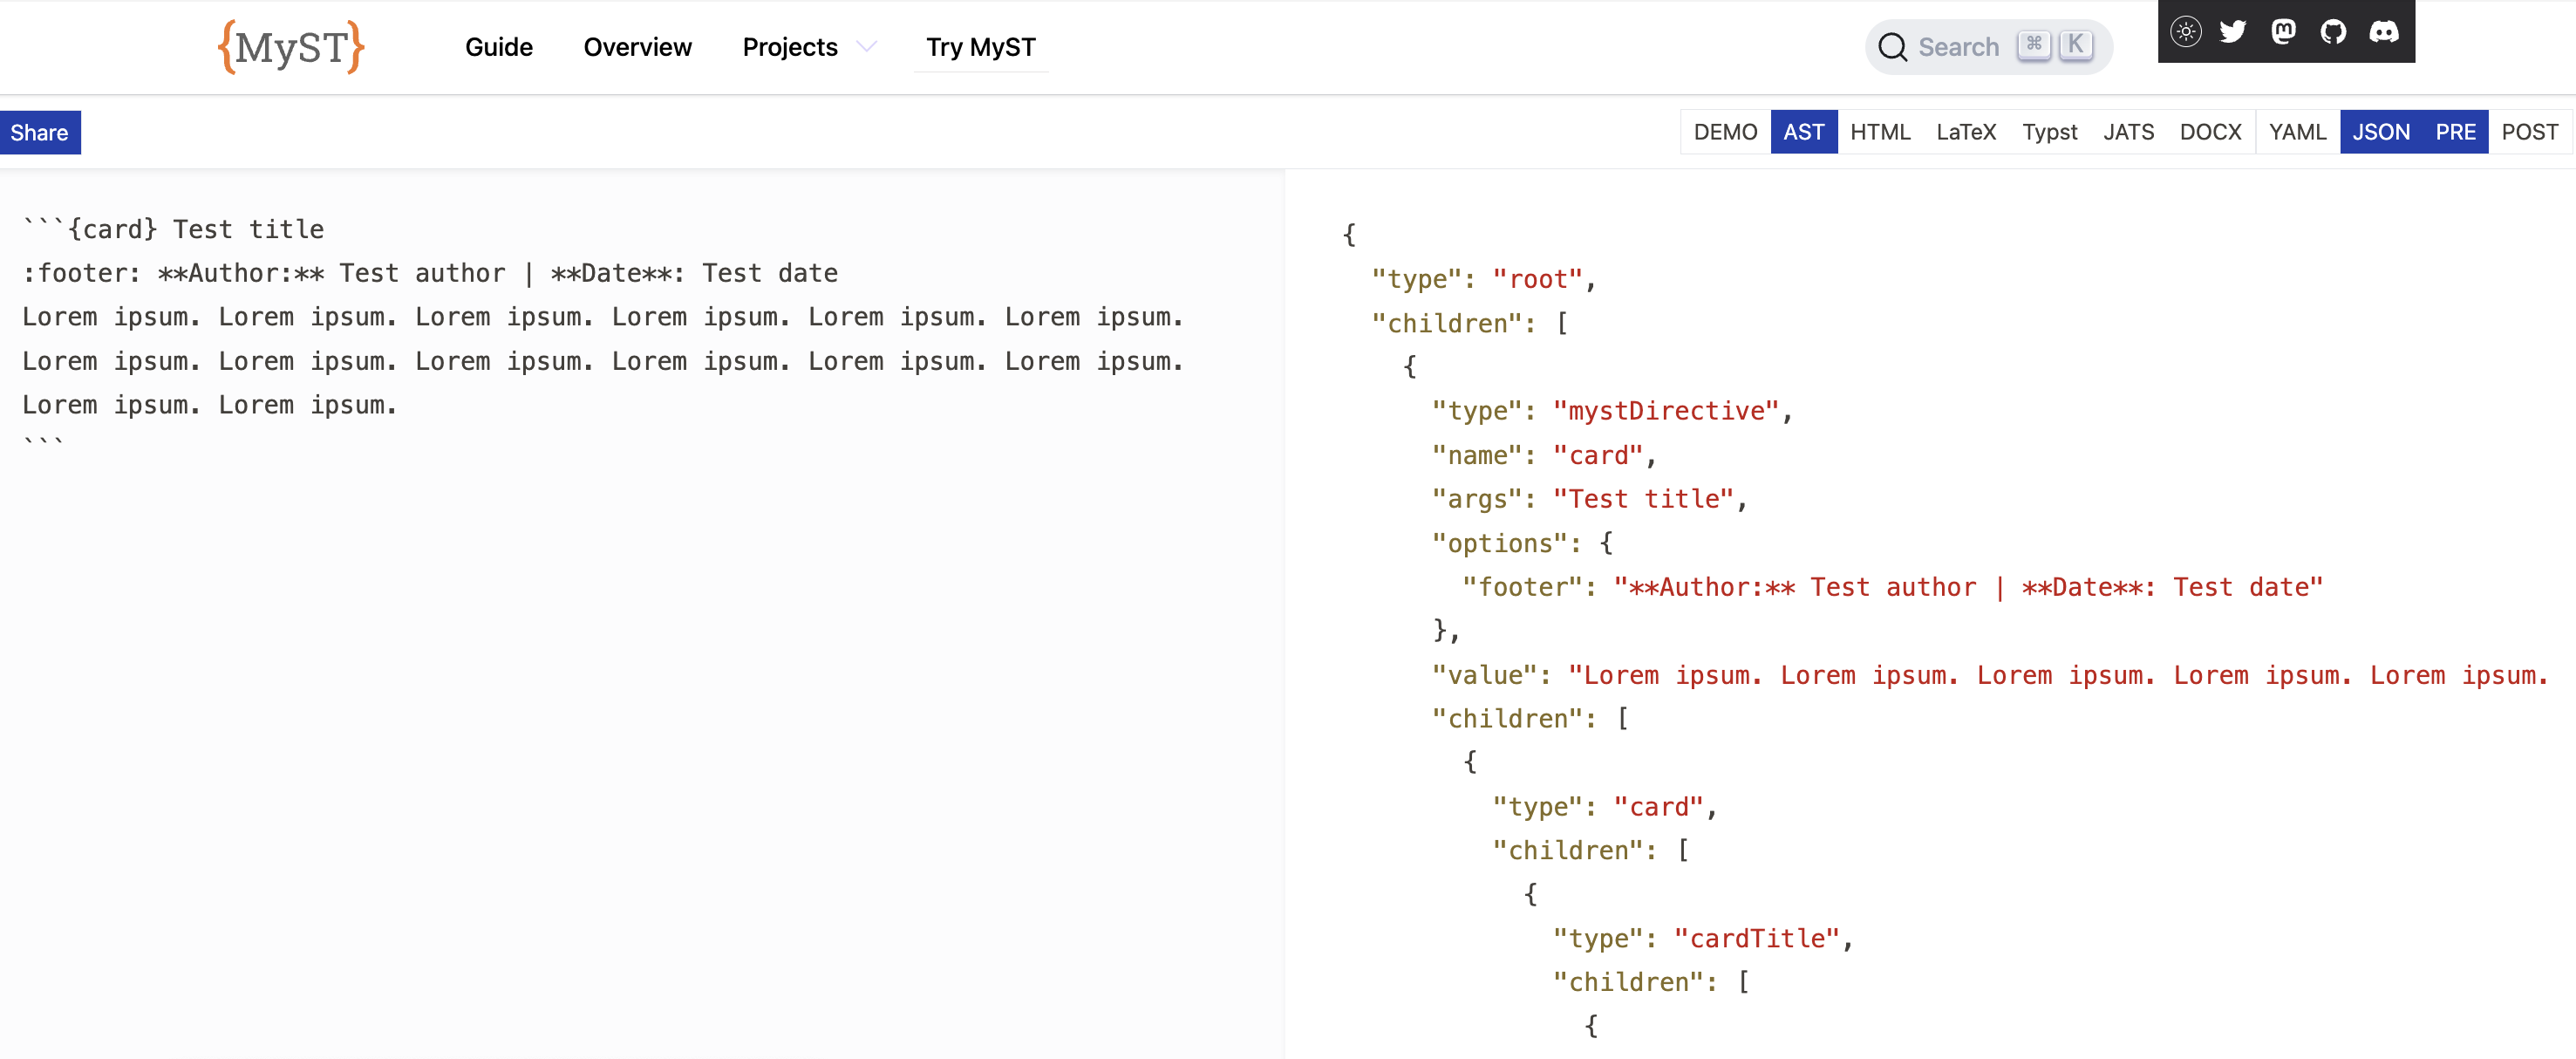Select the AST view tab

pos(1804,130)
